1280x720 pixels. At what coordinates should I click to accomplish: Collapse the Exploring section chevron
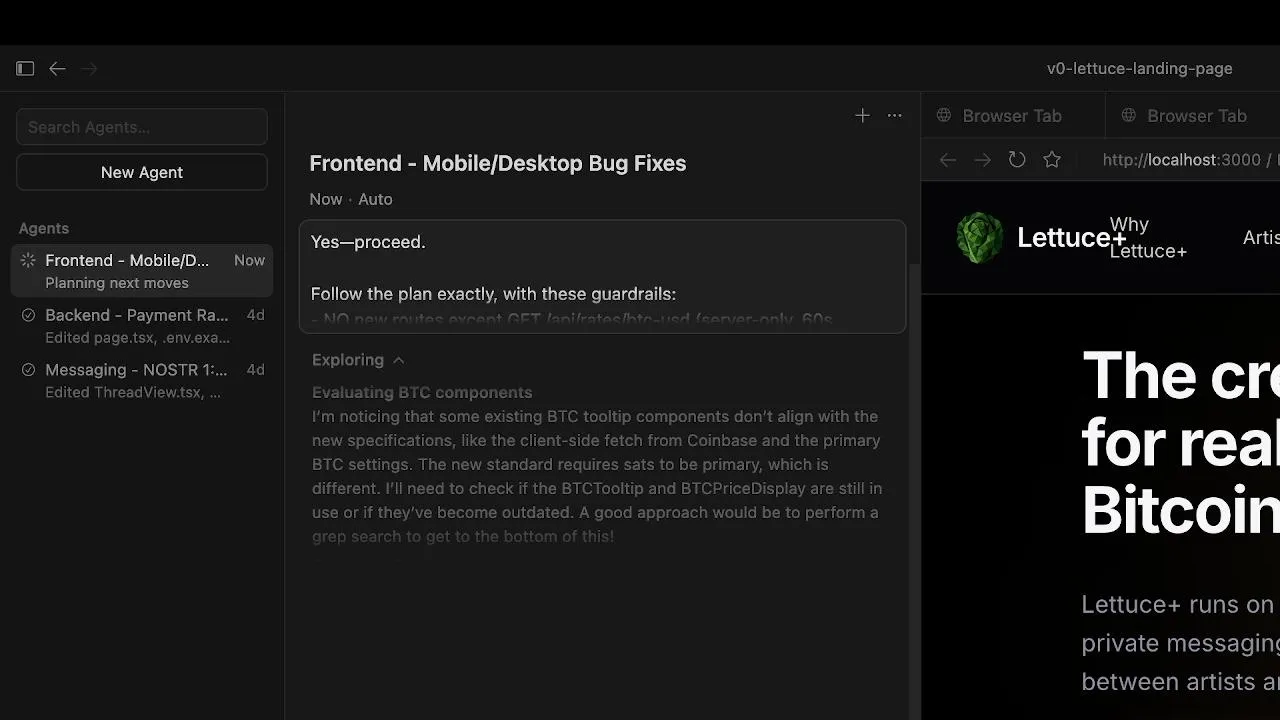point(398,360)
